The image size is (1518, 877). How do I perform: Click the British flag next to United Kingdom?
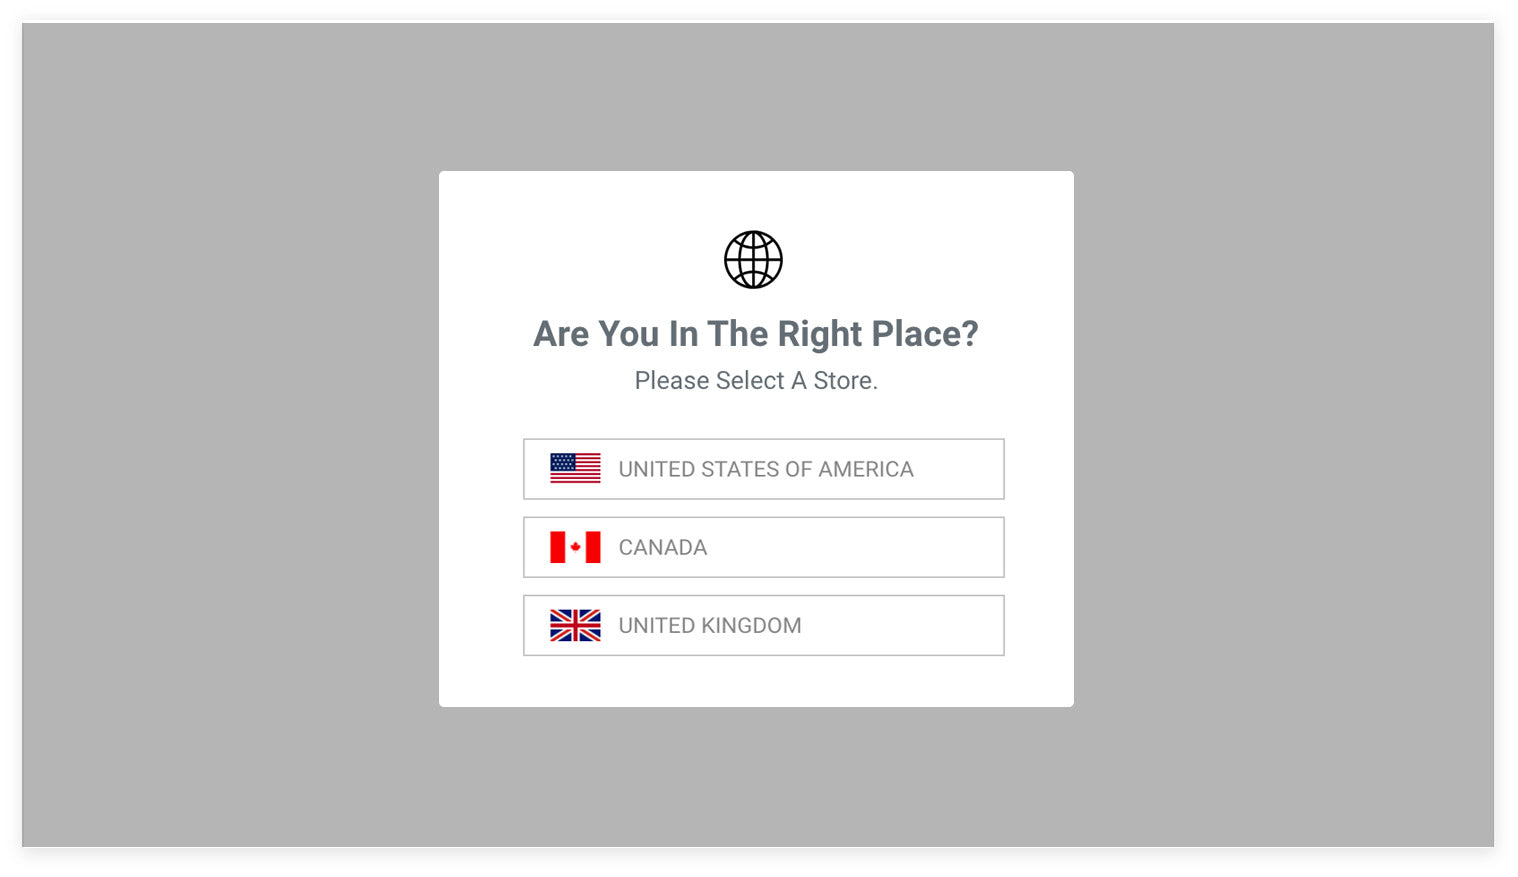coord(574,625)
